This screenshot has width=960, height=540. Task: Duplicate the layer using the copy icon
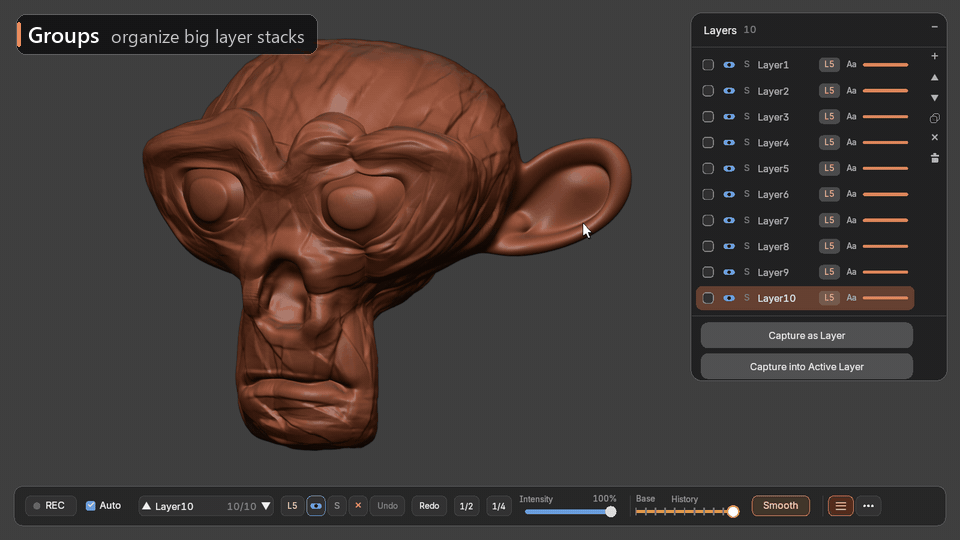(934, 118)
